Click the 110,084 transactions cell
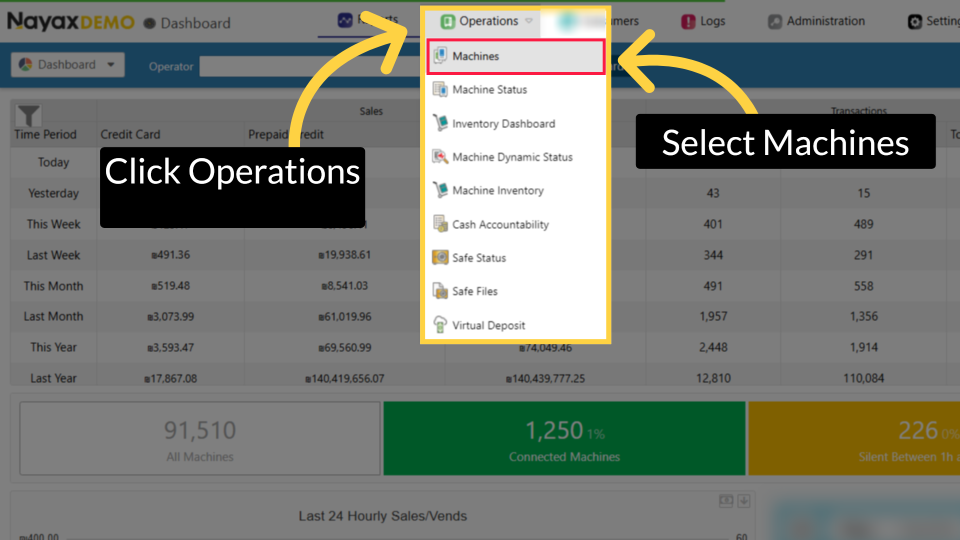960x540 pixels. coord(863,378)
